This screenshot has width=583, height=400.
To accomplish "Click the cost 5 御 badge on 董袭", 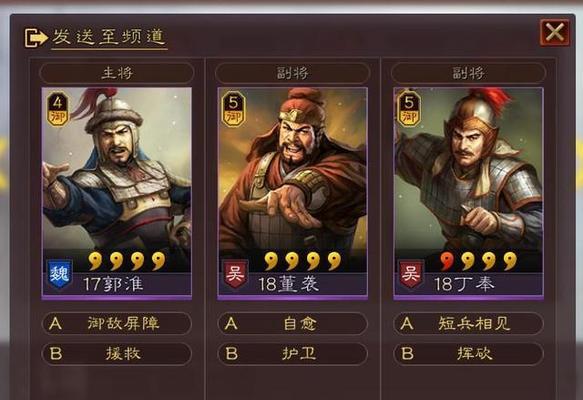I will coord(233,109).
